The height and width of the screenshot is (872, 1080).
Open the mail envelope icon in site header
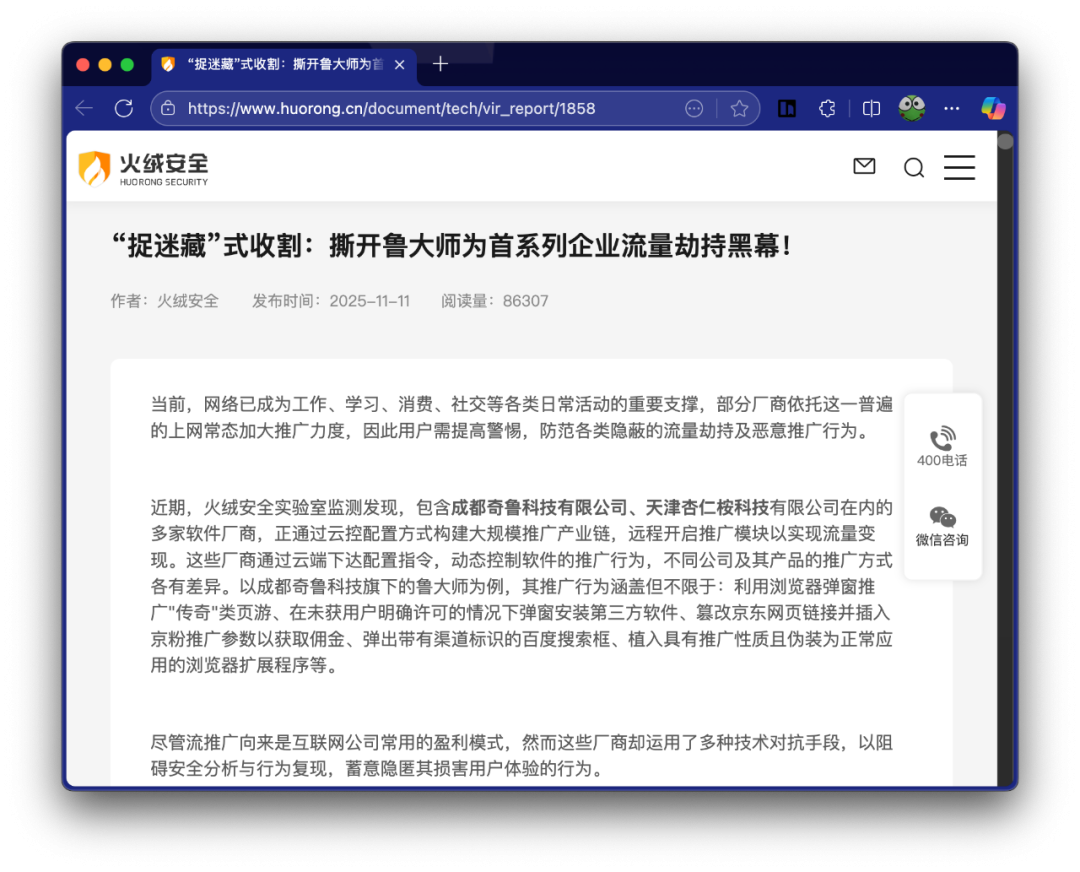tap(864, 167)
